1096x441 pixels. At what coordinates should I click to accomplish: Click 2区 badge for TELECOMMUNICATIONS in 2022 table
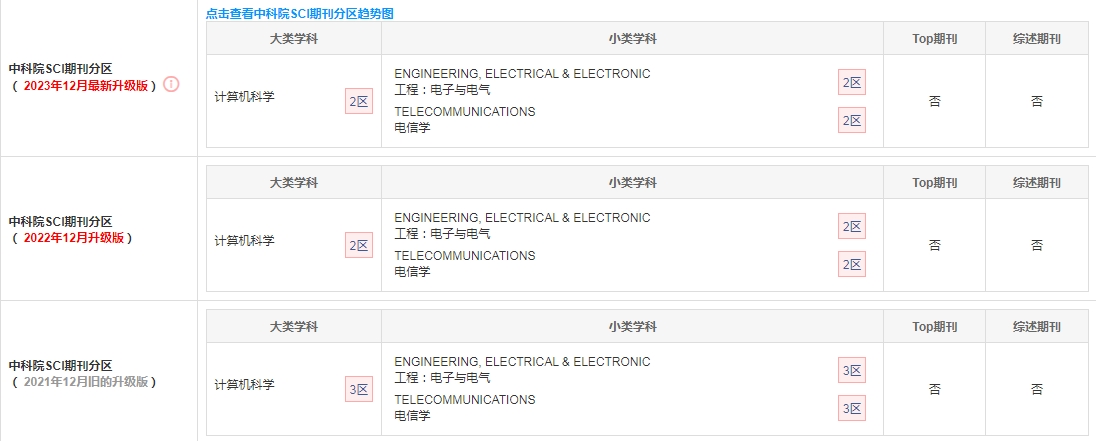(852, 264)
